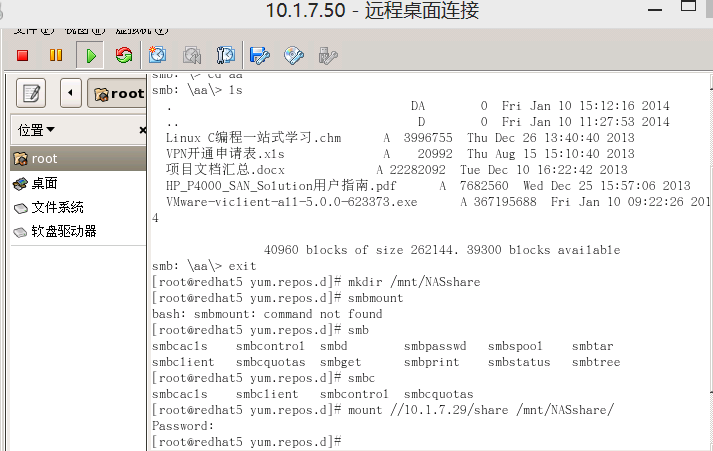Click the '10.1.7.50 - 远程桌面连接' title bar
Screen dimensions: 713x451
point(372,10)
